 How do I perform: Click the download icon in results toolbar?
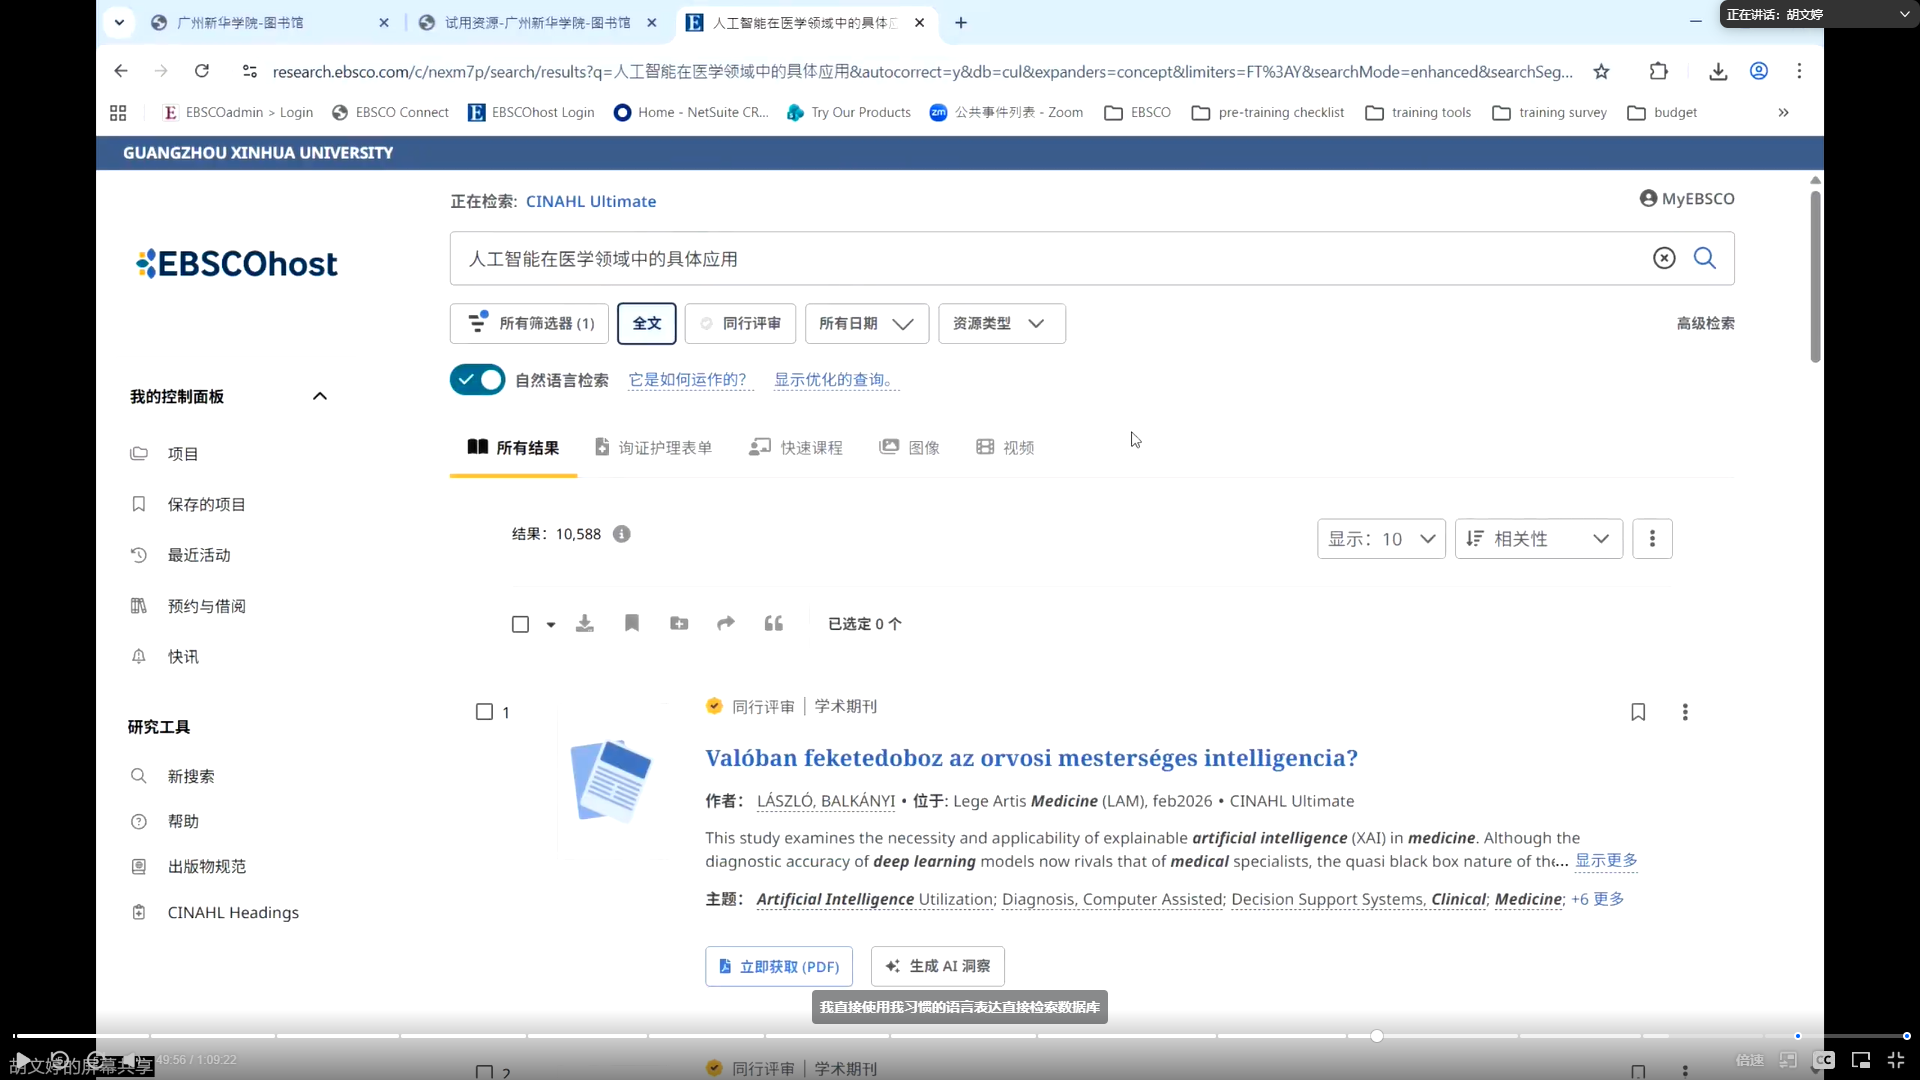585,624
